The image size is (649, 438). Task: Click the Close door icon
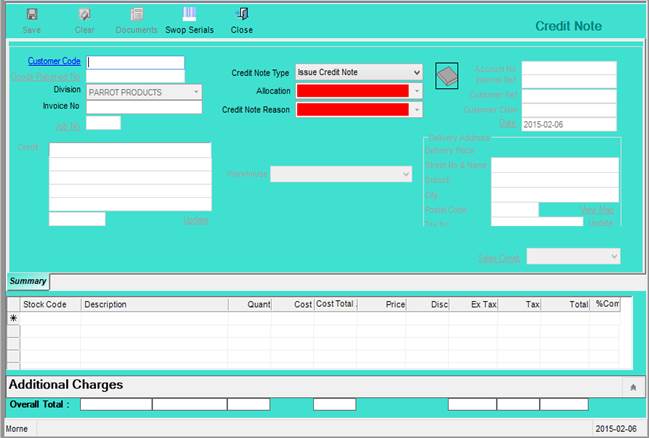[241, 14]
